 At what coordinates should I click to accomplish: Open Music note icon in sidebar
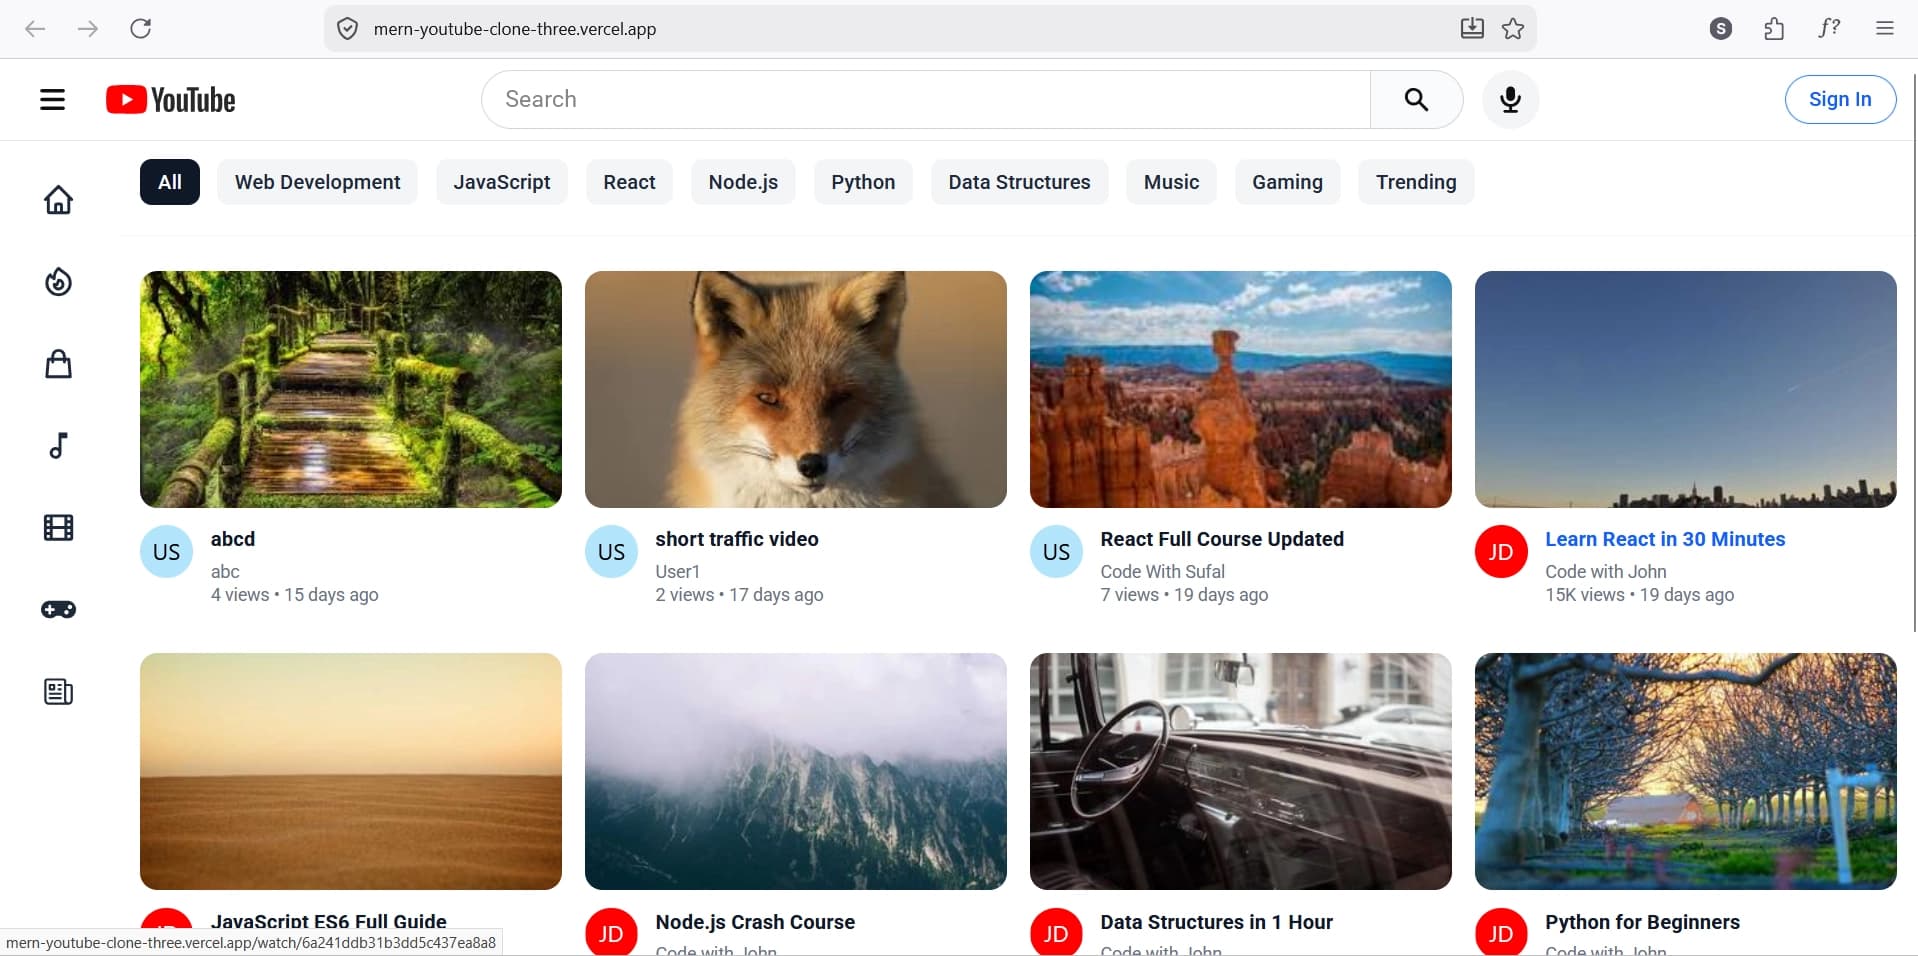coord(59,446)
